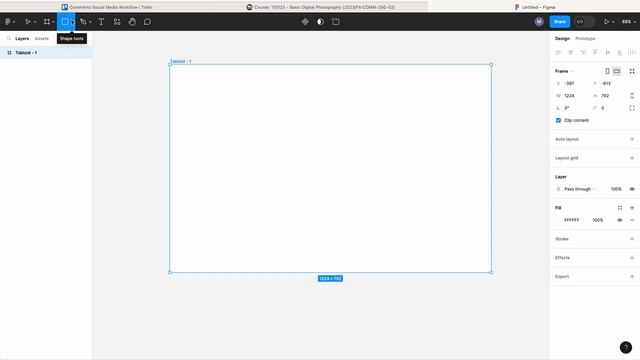The width and height of the screenshot is (640, 360).
Task: Click the Align top icon
Action: click(x=595, y=52)
